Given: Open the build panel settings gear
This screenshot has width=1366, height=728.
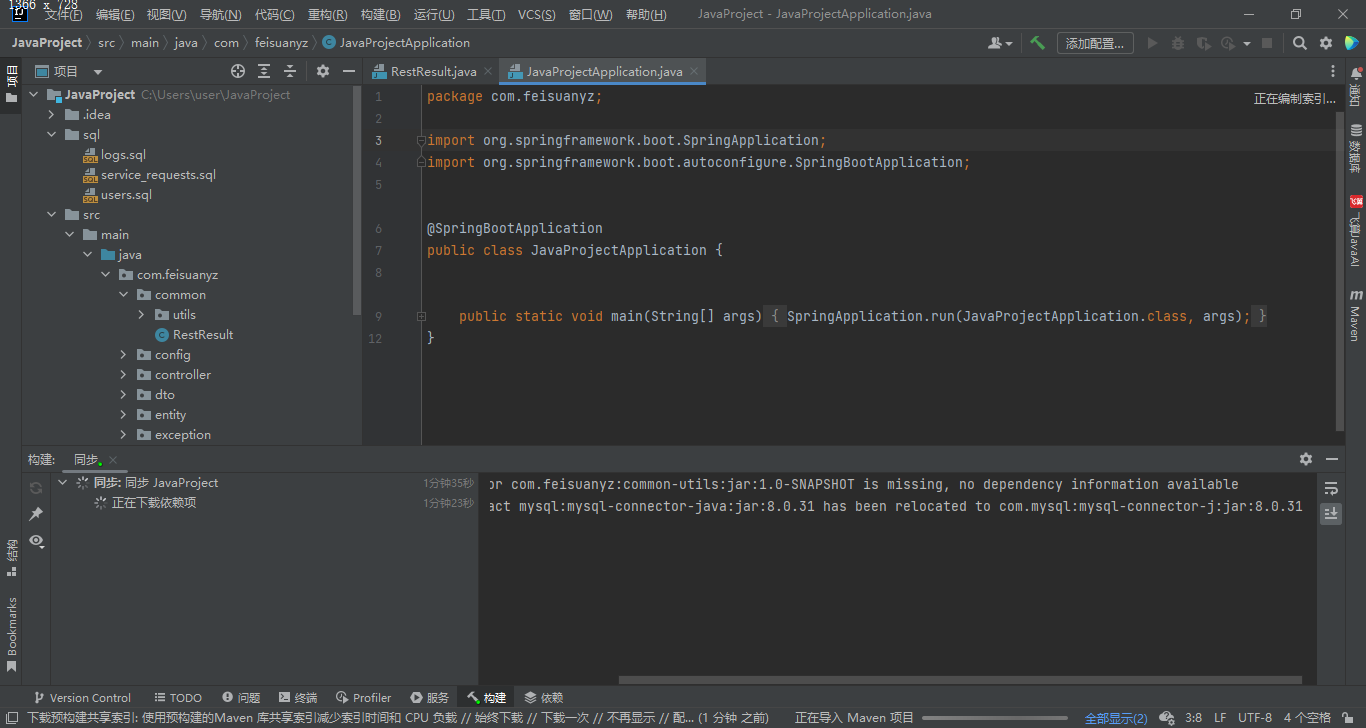Looking at the screenshot, I should point(1306,459).
